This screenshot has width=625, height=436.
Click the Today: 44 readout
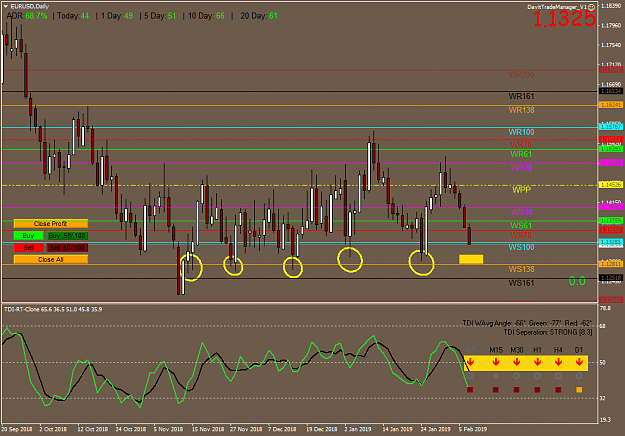pyautogui.click(x=73, y=16)
